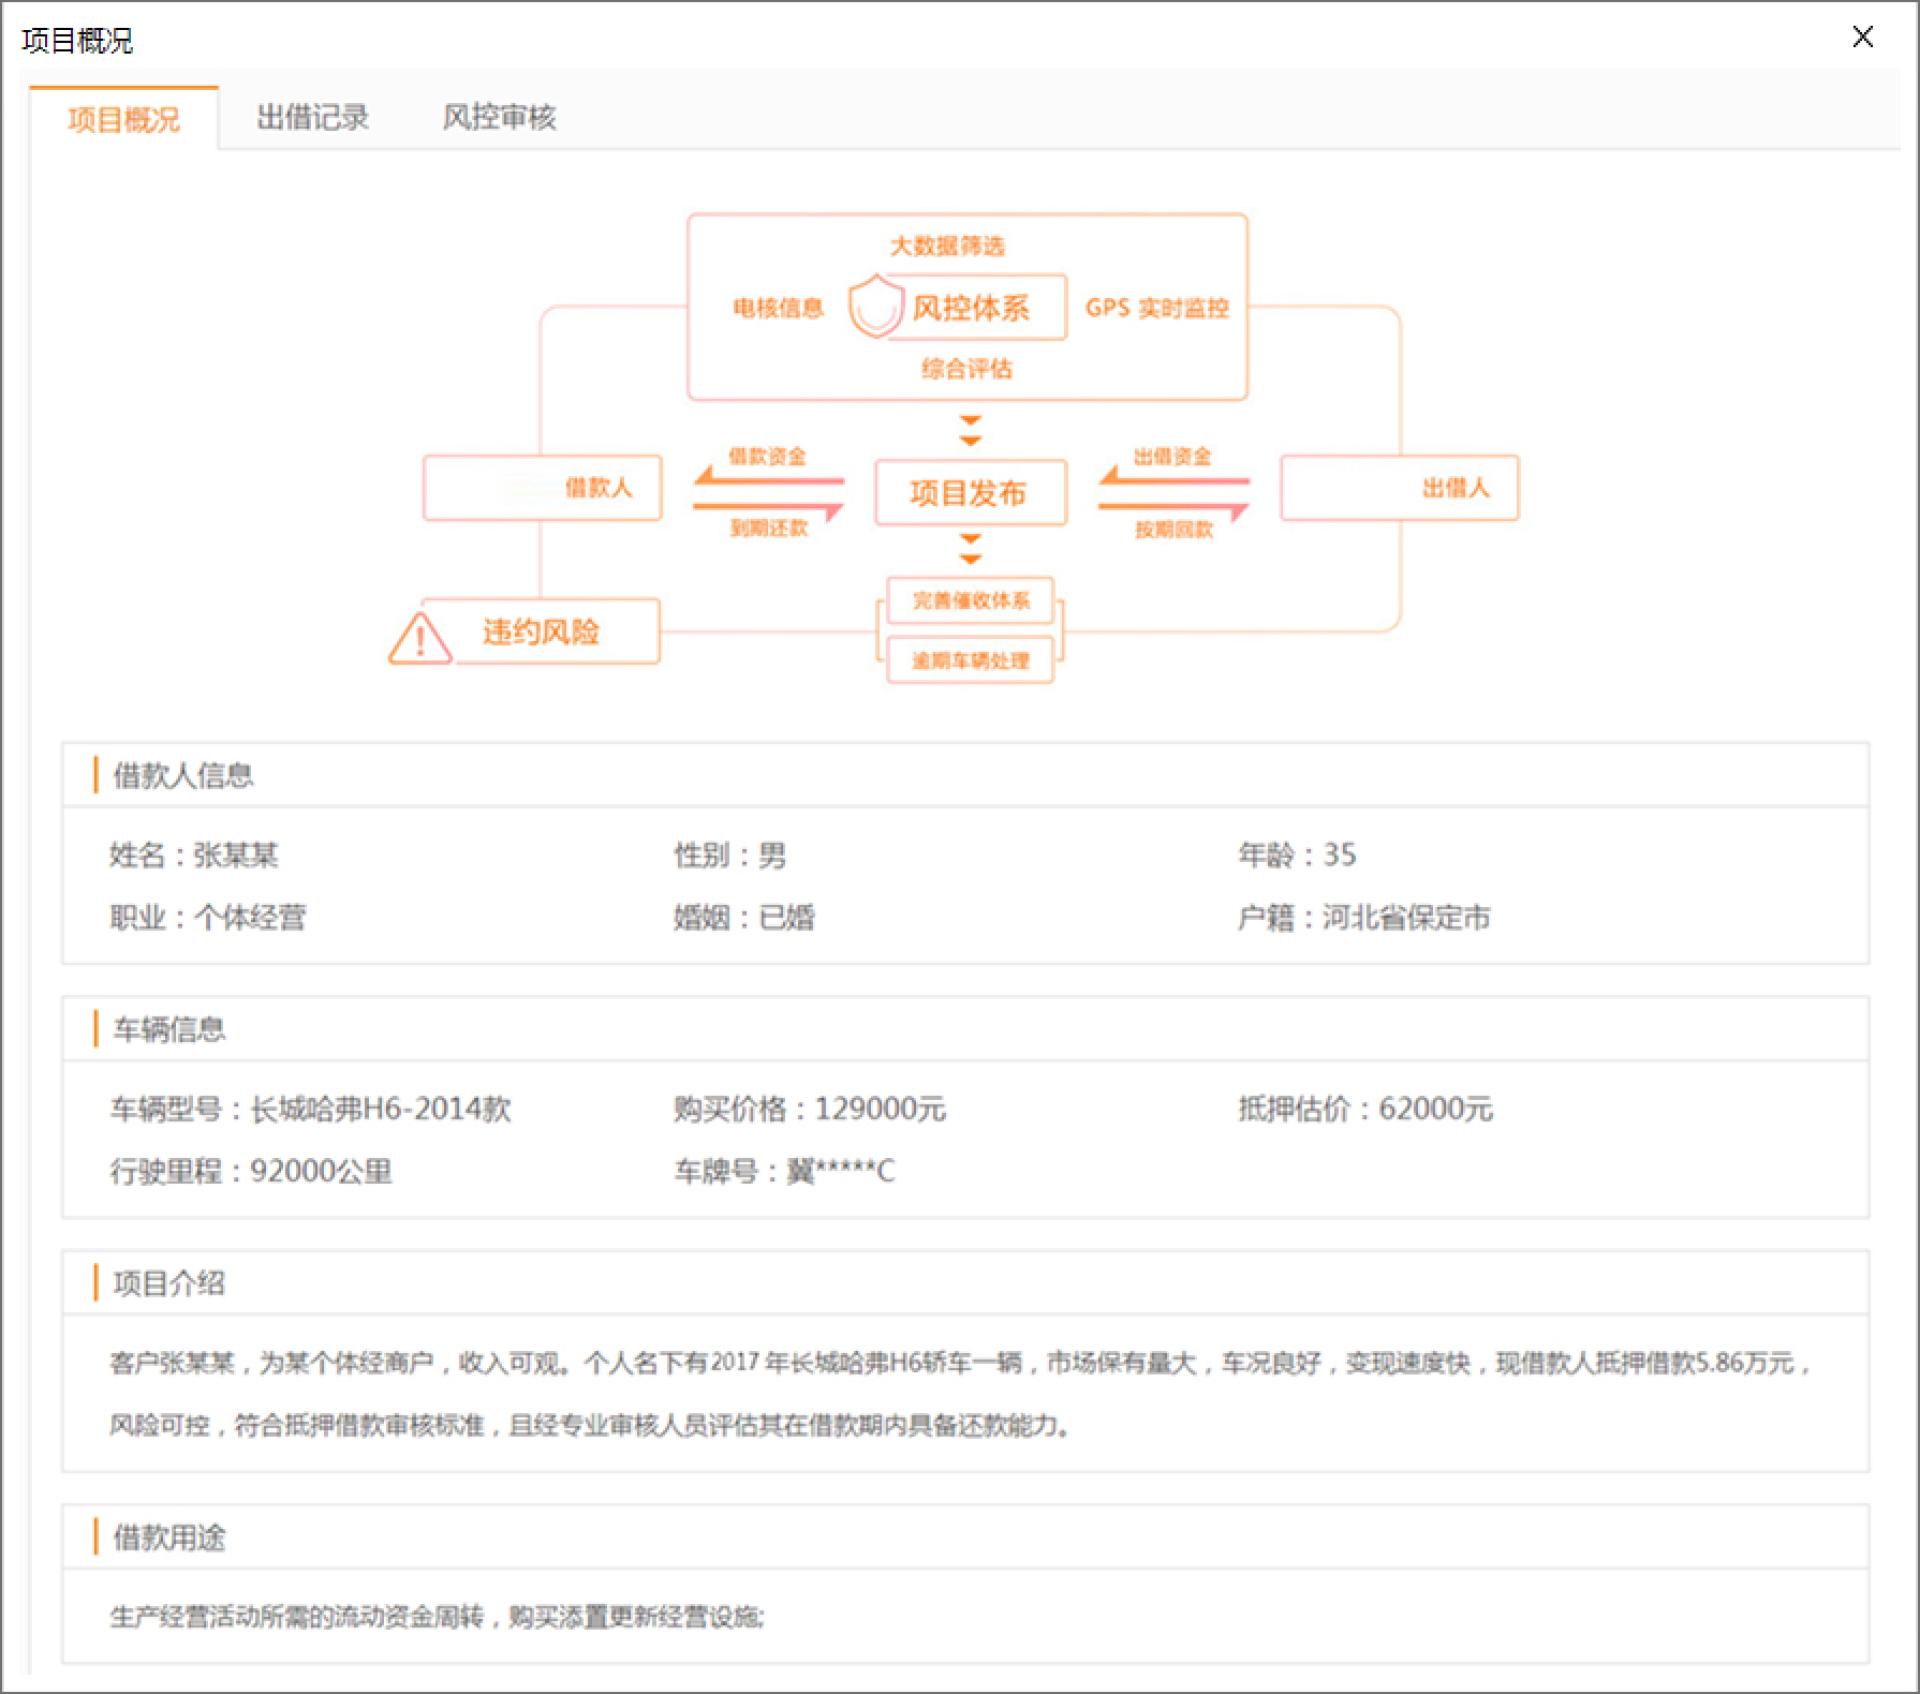Click the 借款人信息 section header
The width and height of the screenshot is (1920, 1694).
point(183,775)
